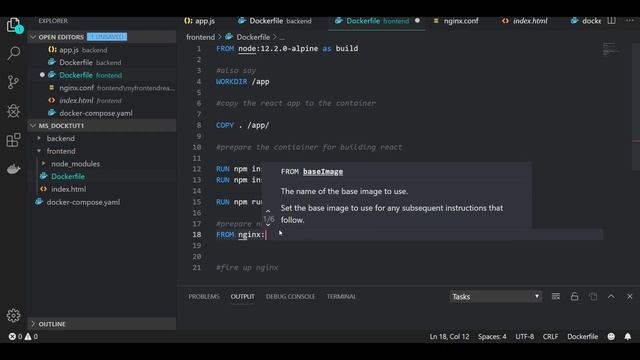The height and width of the screenshot is (360, 640).
Task: Open the editor More Actions ellipsis
Action: point(630,21)
